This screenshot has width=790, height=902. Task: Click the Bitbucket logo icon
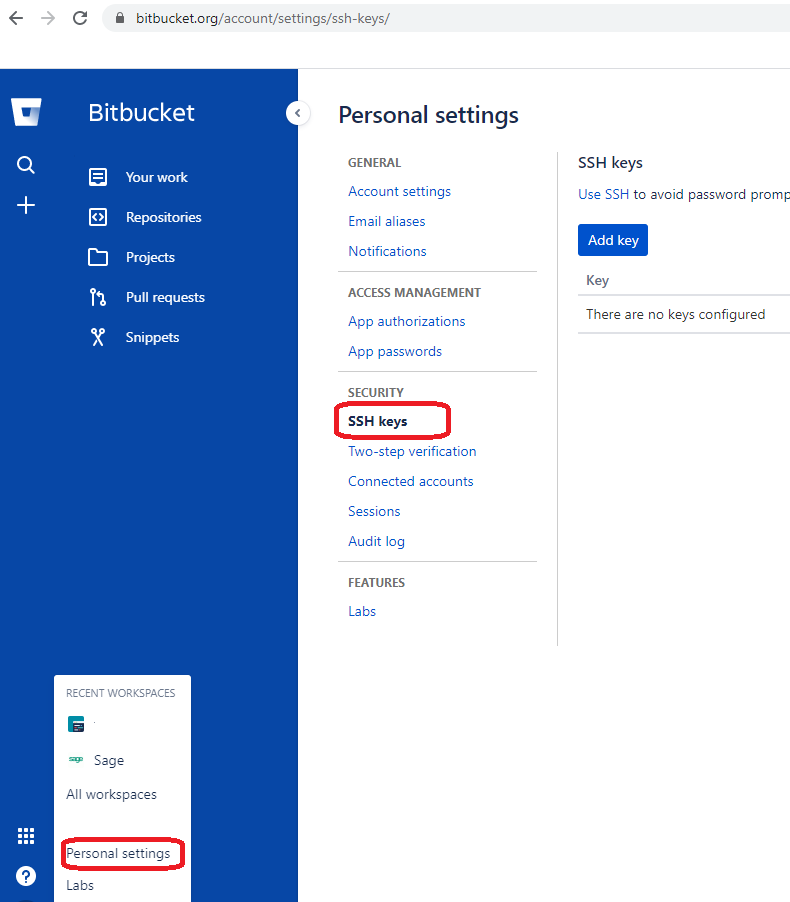click(x=26, y=112)
